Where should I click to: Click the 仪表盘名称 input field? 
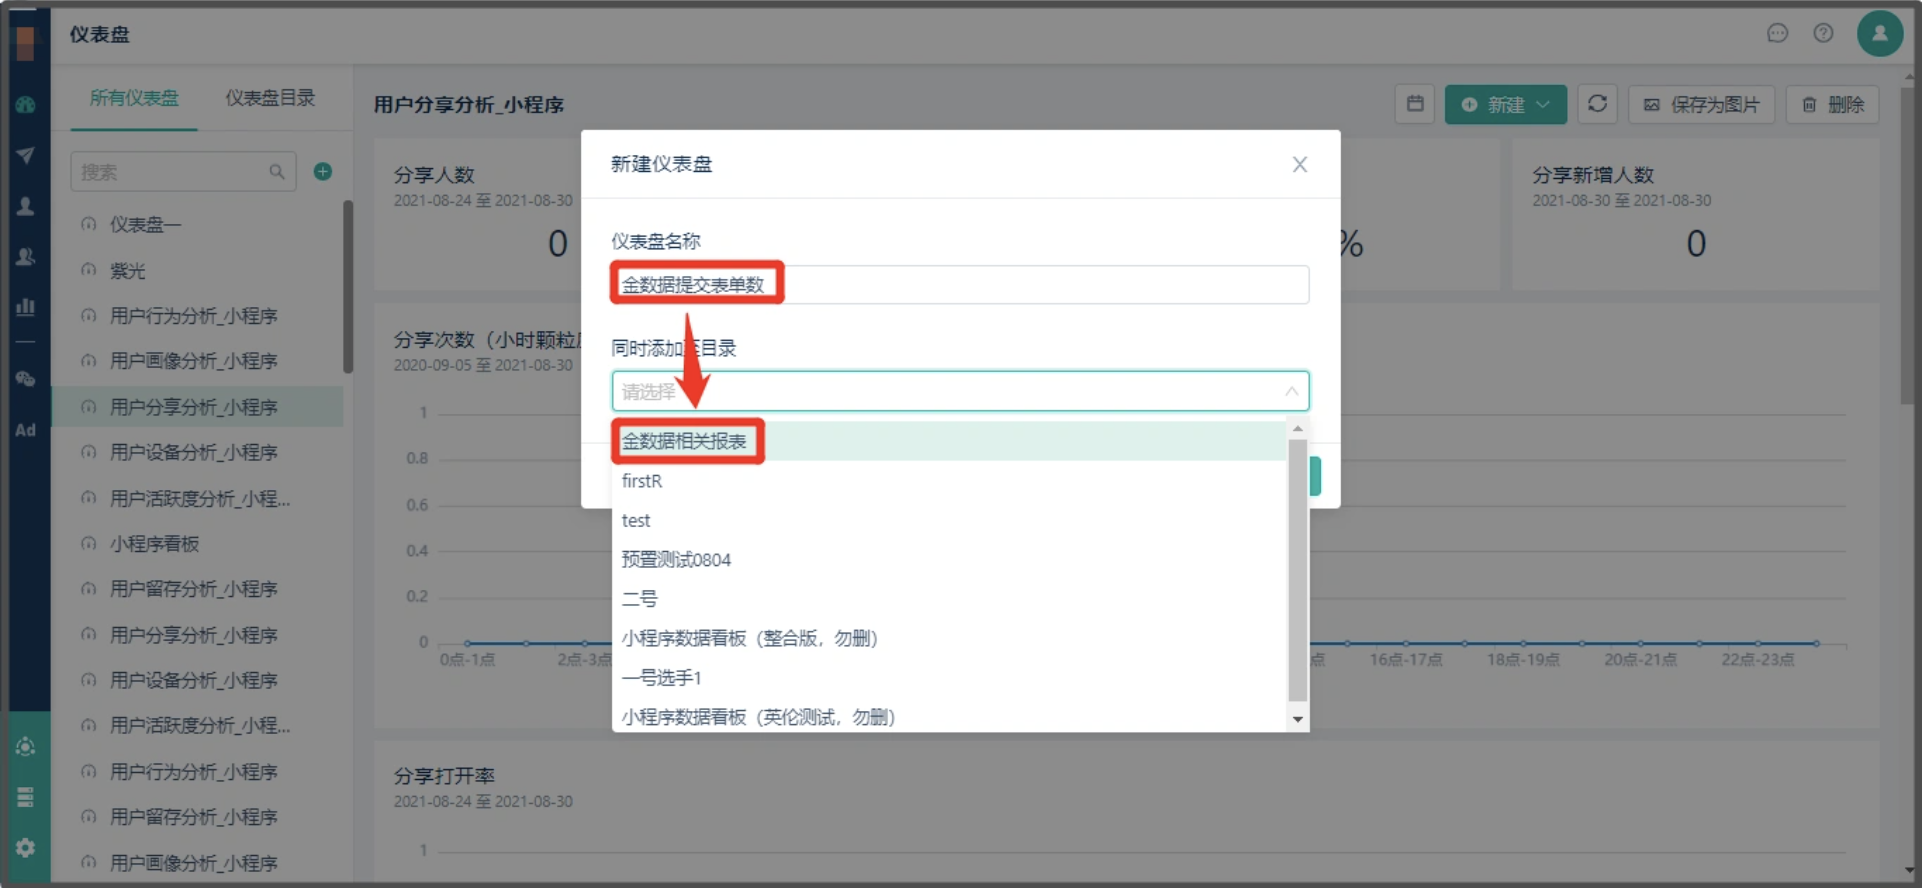point(960,285)
